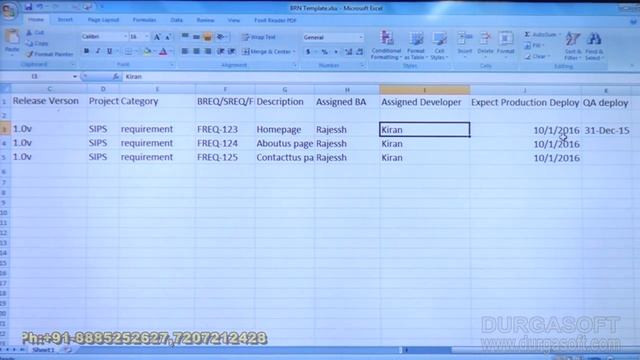Click the formula bar showing Kiran
This screenshot has width=640, height=360.
(380, 76)
